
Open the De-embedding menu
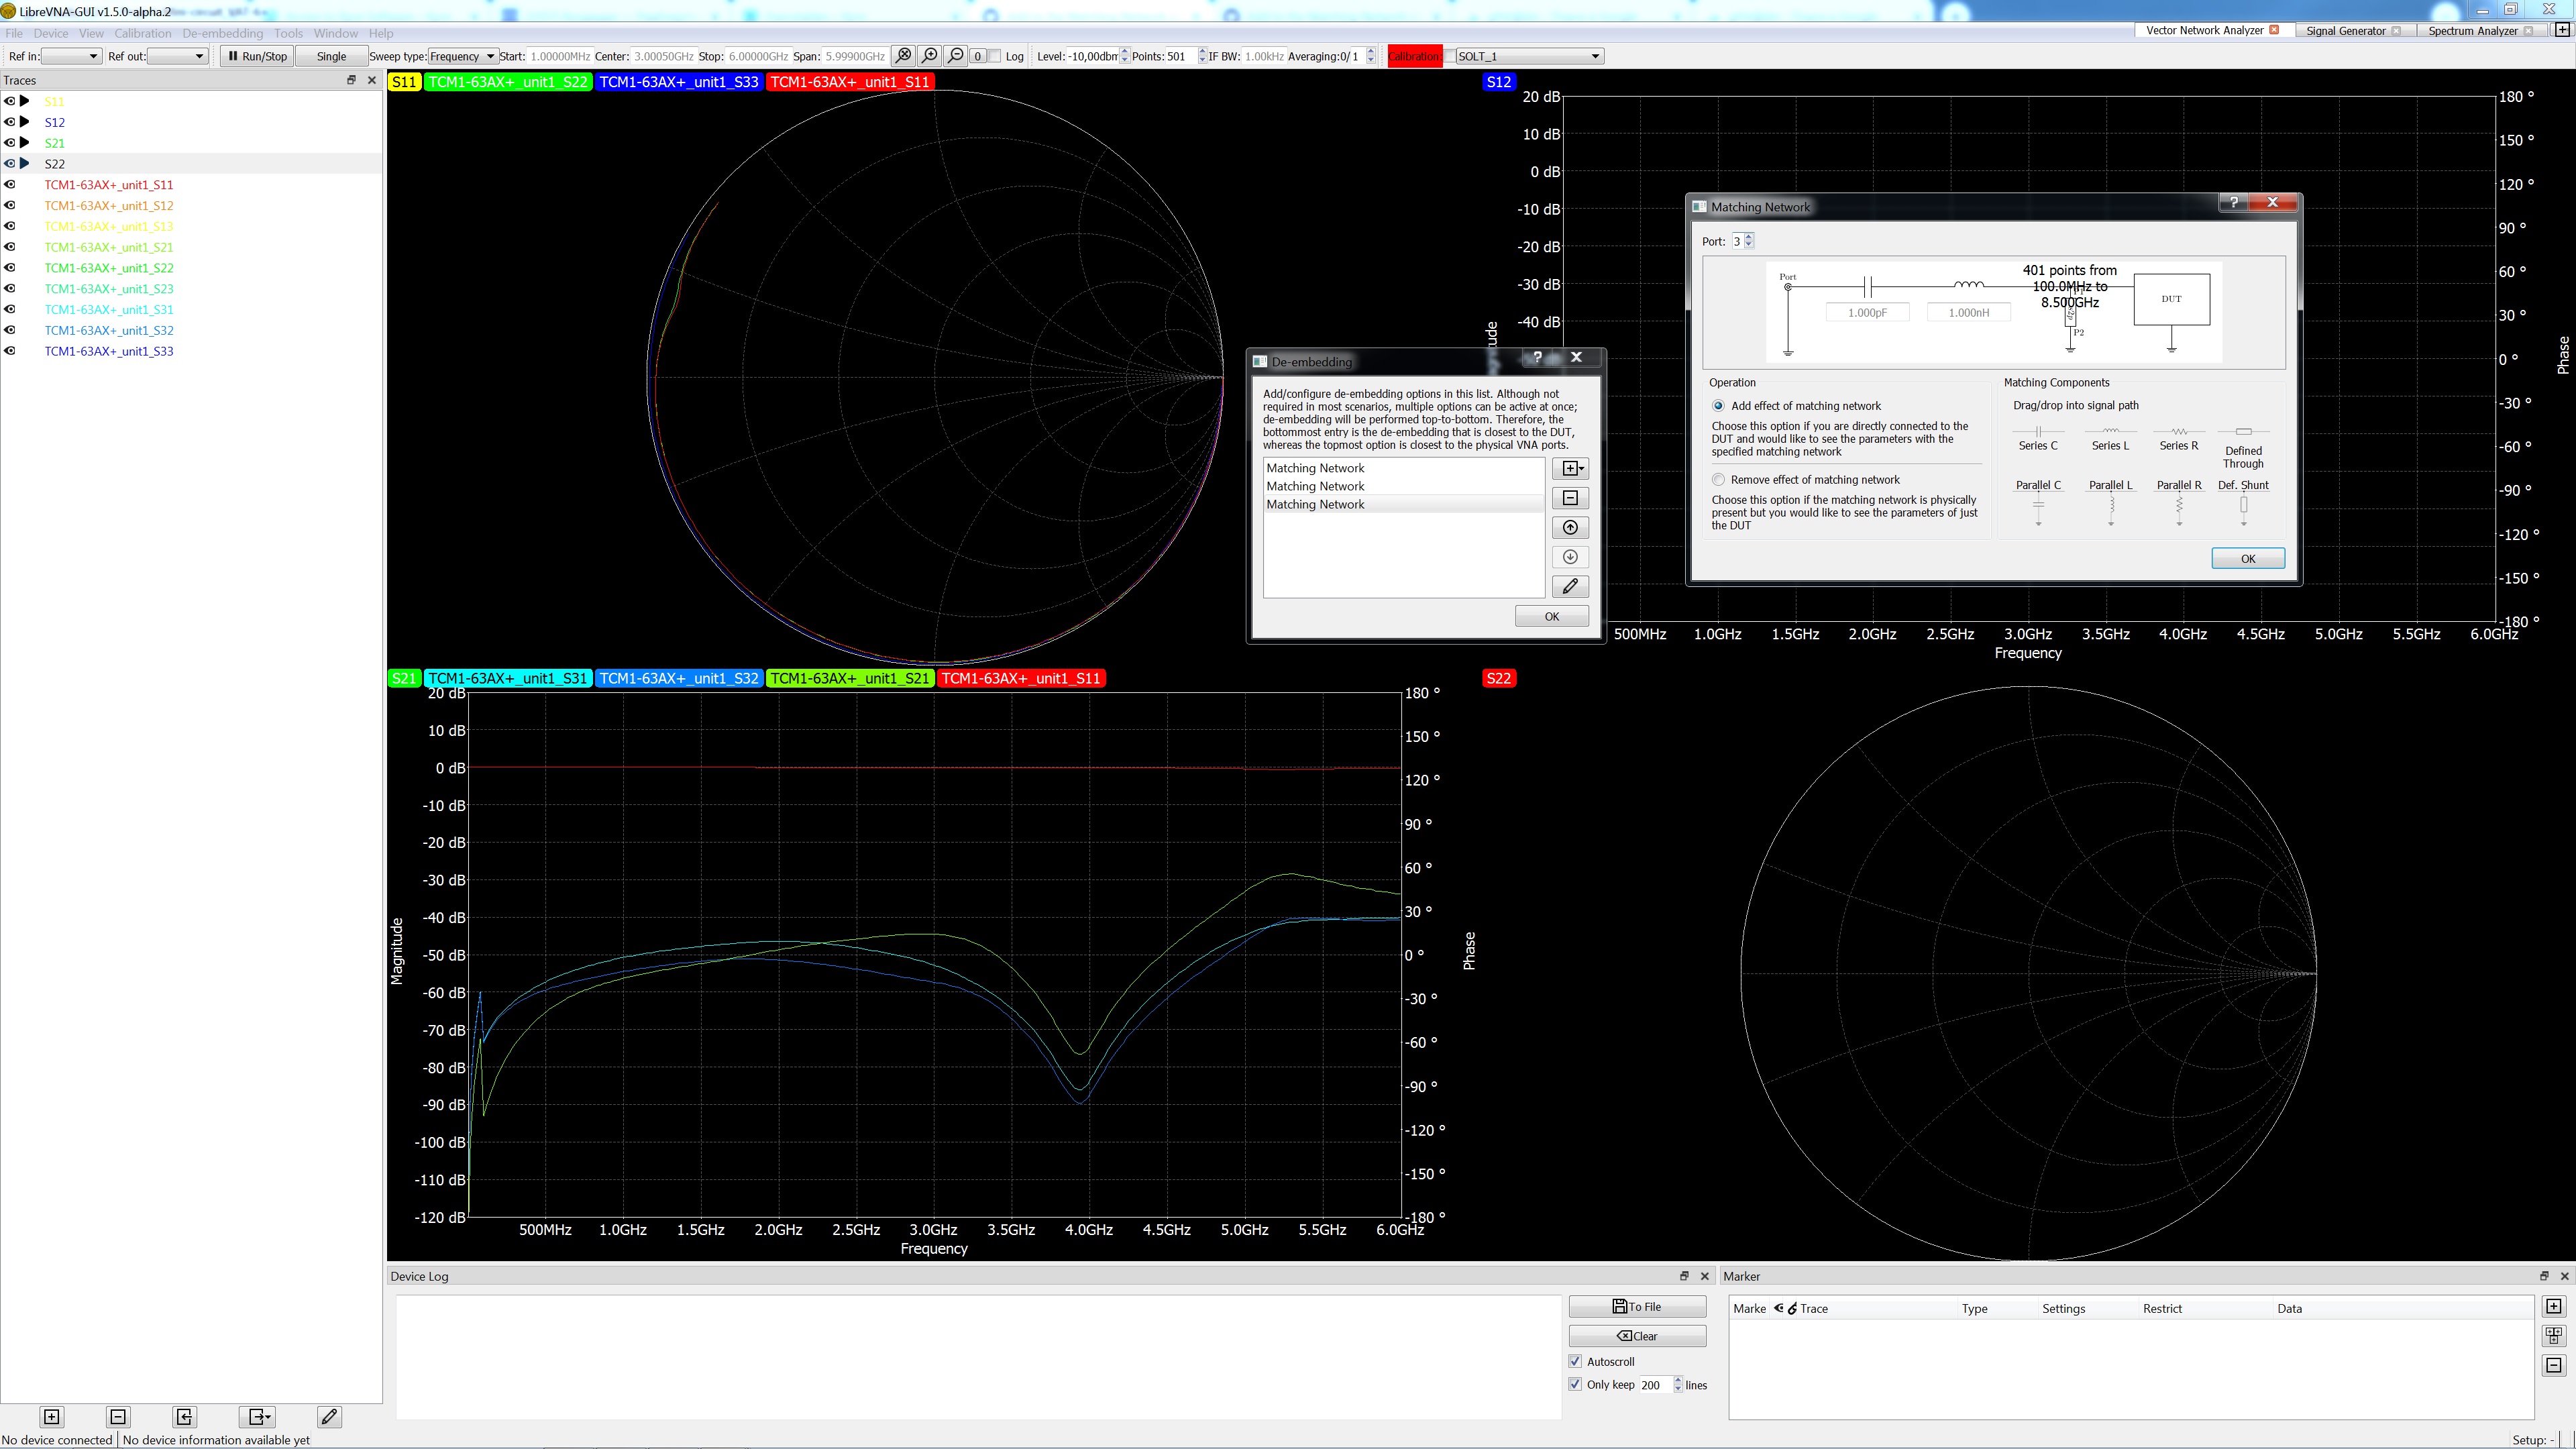[x=222, y=33]
